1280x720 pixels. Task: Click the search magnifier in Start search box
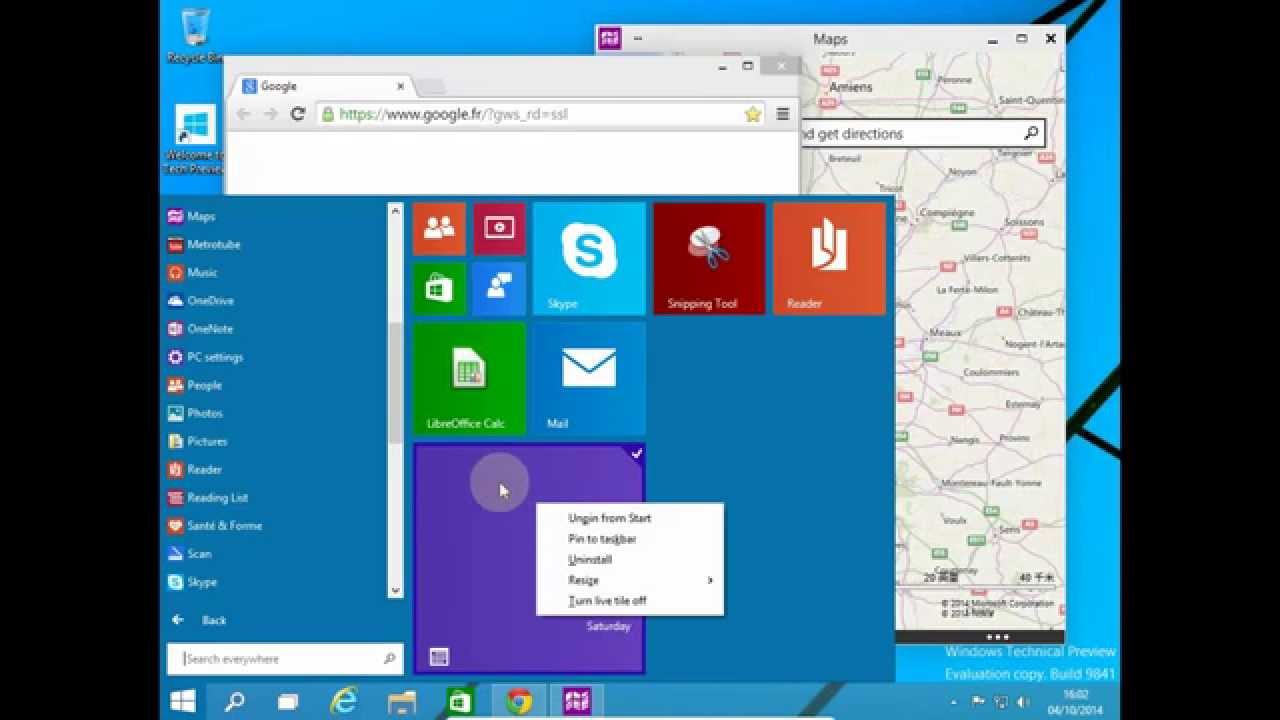pyautogui.click(x=389, y=659)
